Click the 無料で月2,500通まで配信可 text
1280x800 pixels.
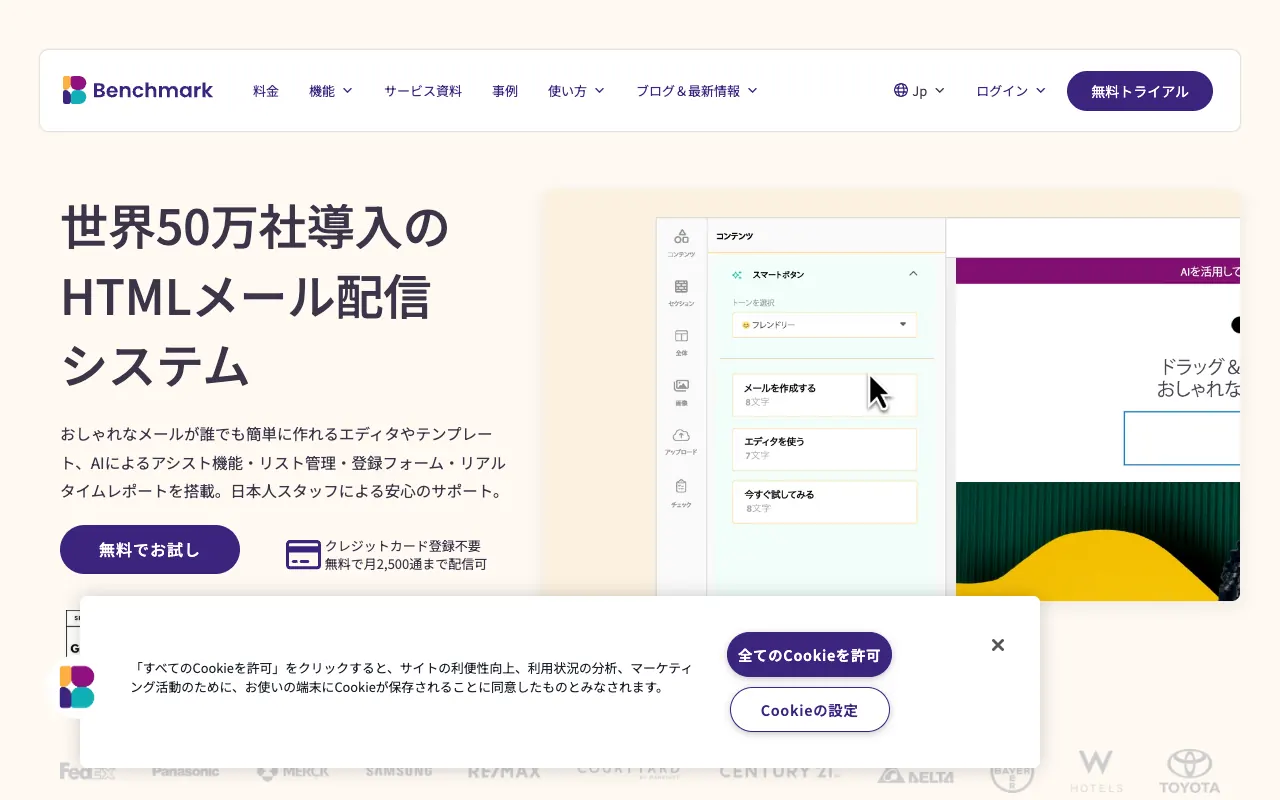coord(406,564)
